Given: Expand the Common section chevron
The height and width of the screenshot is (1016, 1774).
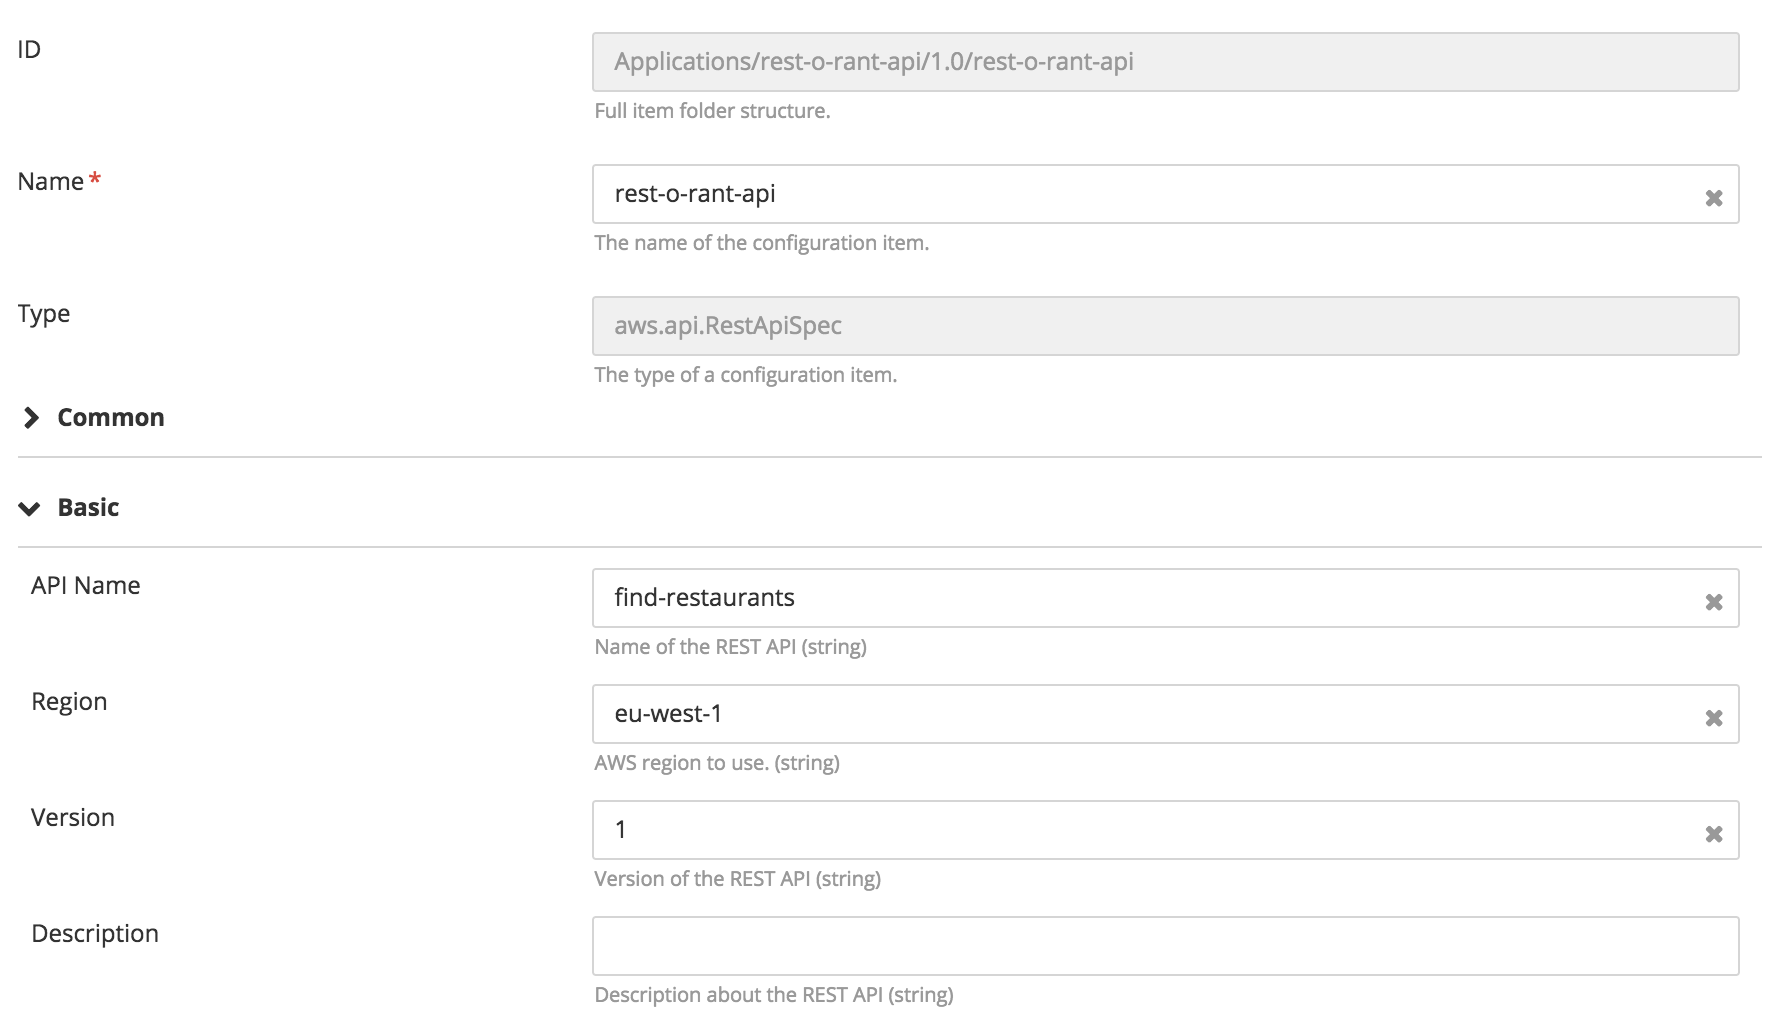Looking at the screenshot, I should pyautogui.click(x=31, y=418).
